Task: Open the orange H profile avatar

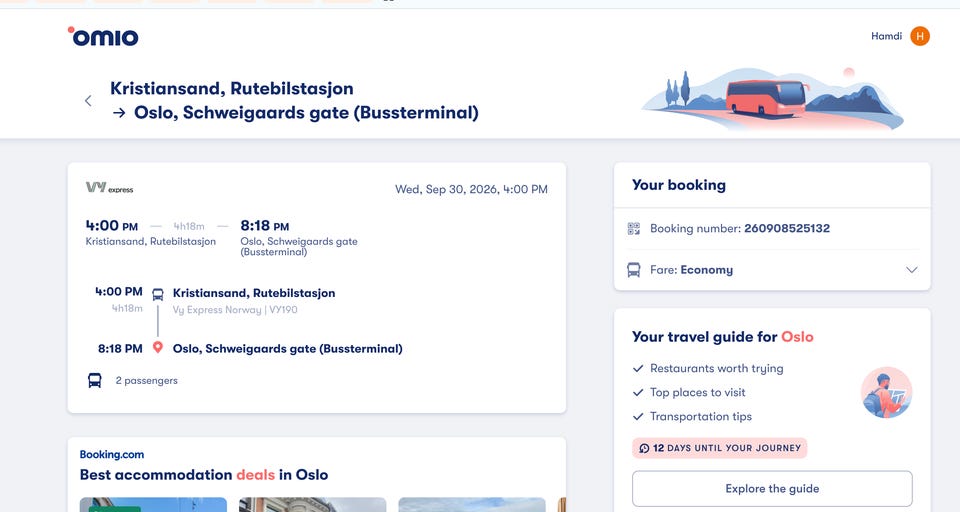Action: [920, 36]
